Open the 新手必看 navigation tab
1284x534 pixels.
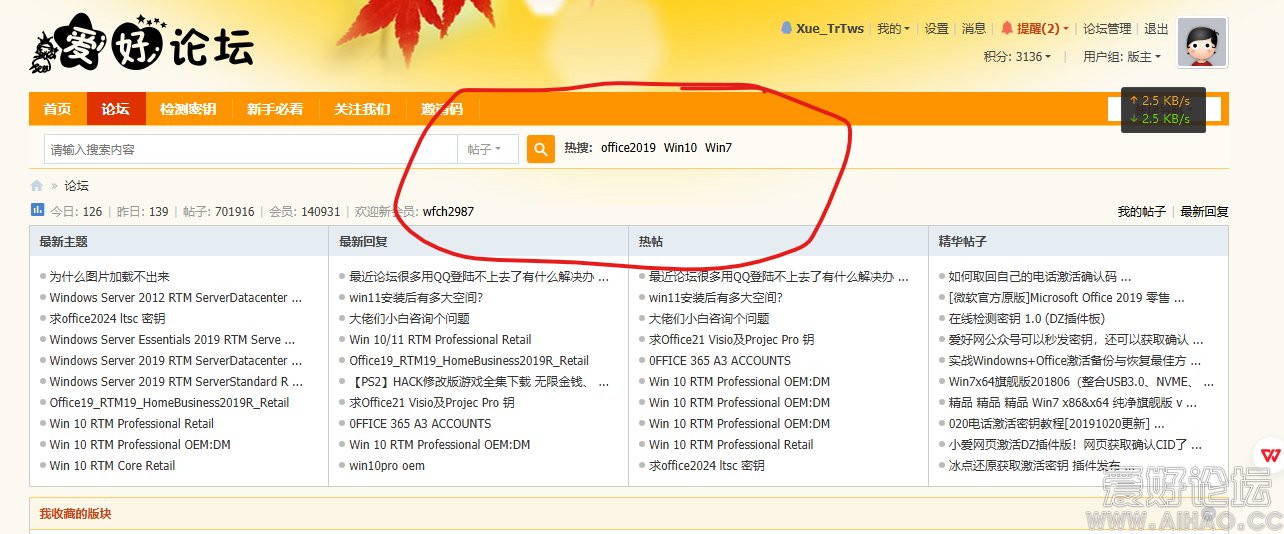(275, 109)
